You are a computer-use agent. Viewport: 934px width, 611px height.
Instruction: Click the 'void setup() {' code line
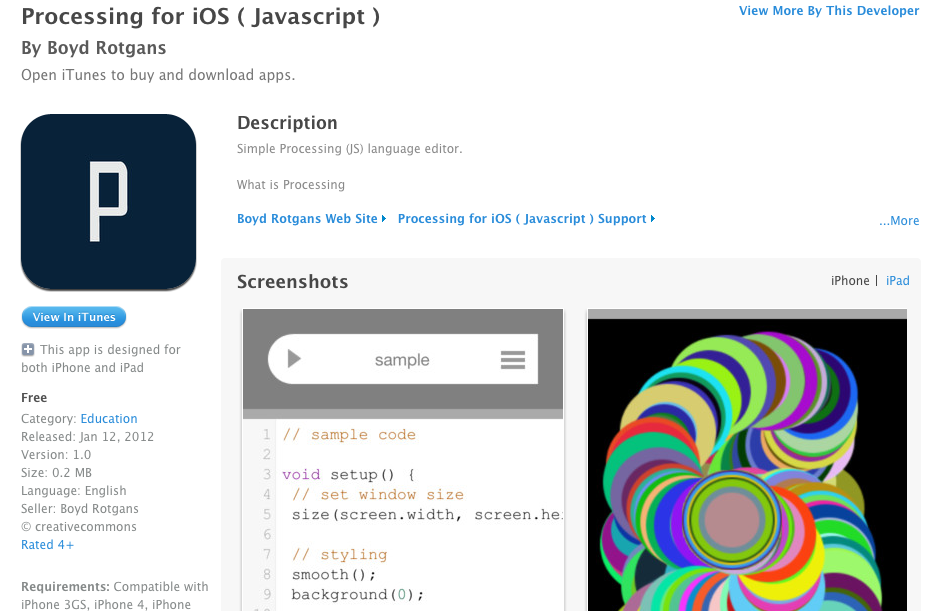pyautogui.click(x=348, y=475)
